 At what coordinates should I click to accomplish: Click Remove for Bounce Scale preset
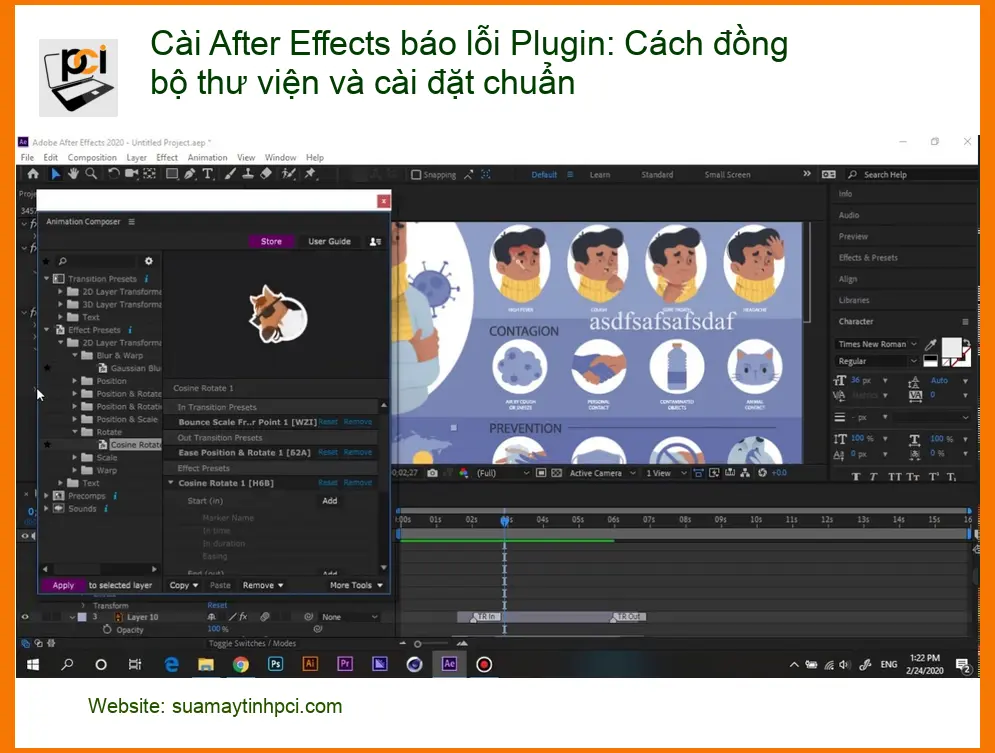pyautogui.click(x=358, y=422)
